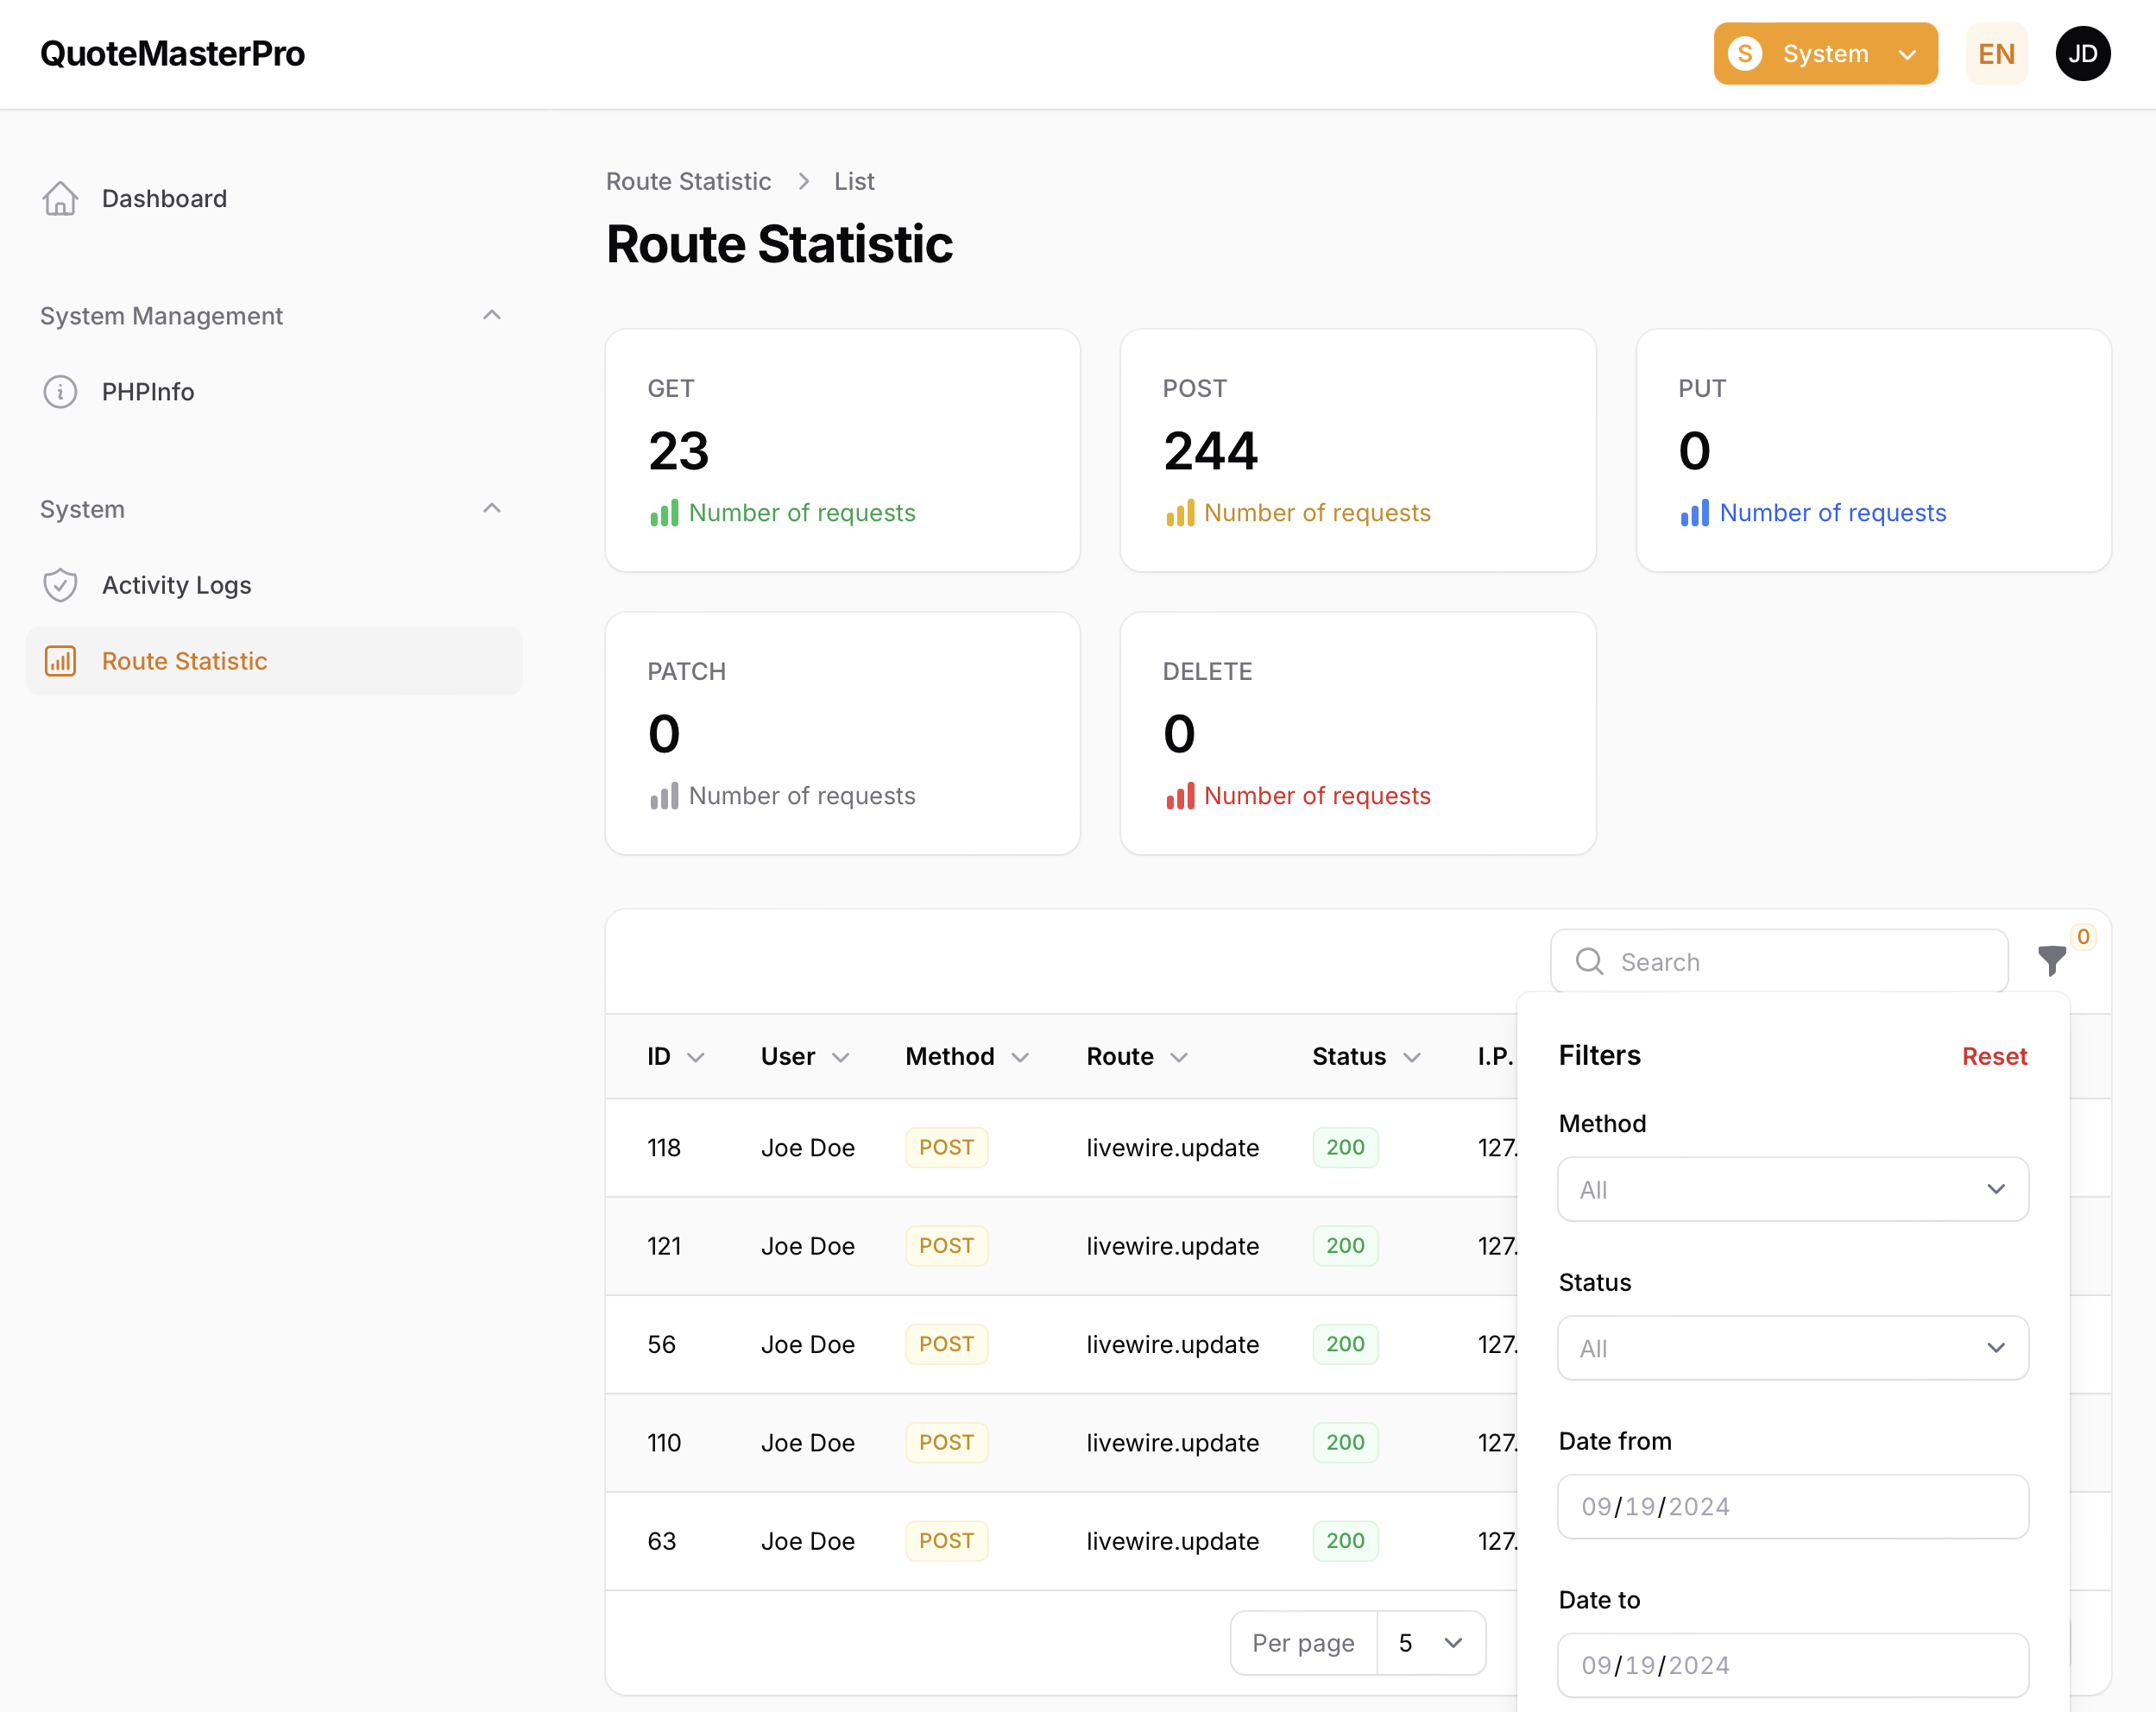Click the Route Statistic chart icon
The image size is (2156, 1712).
point(60,661)
